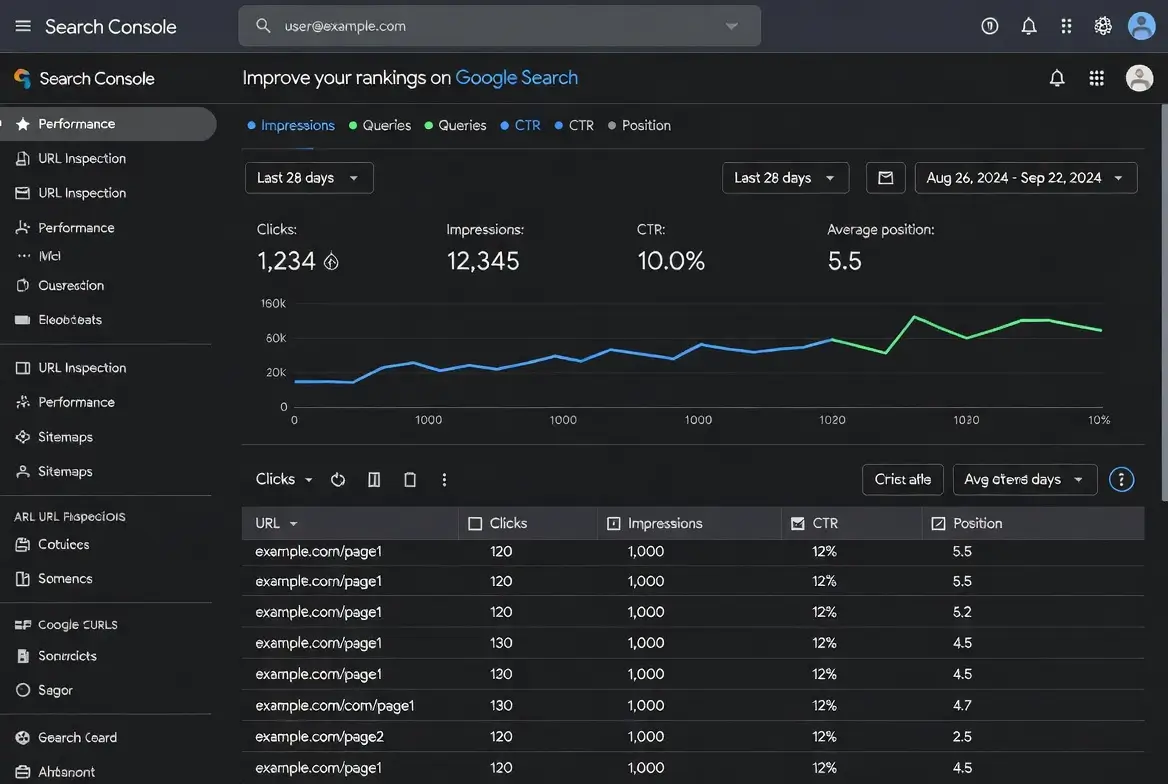Open the left Last 28 days dropdown

pos(309,178)
